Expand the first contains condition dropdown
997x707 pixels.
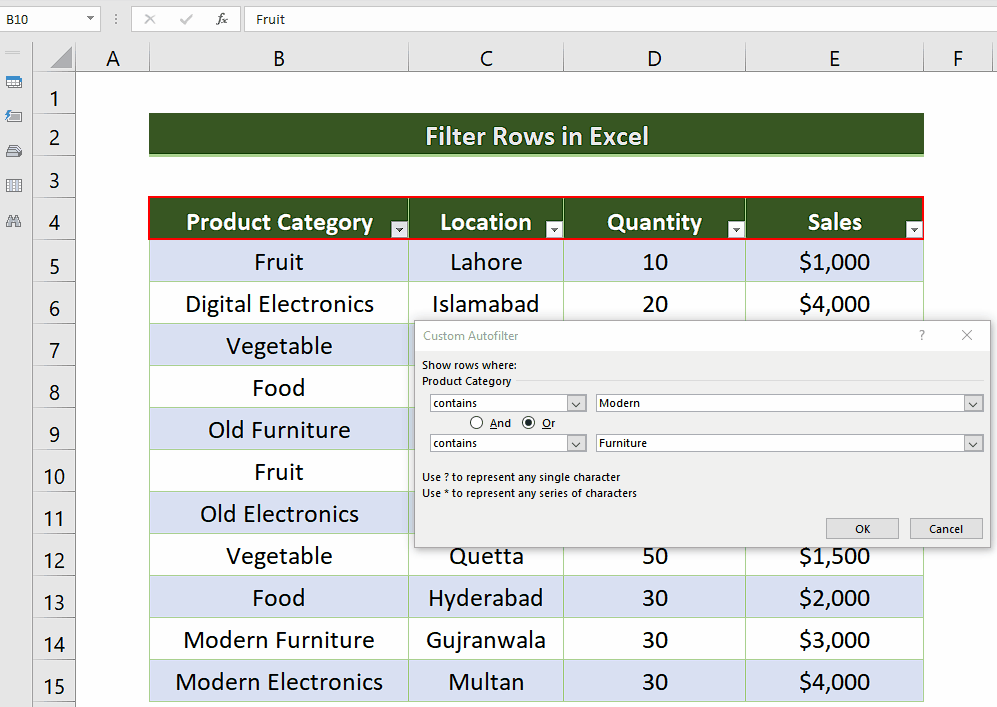[x=576, y=403]
